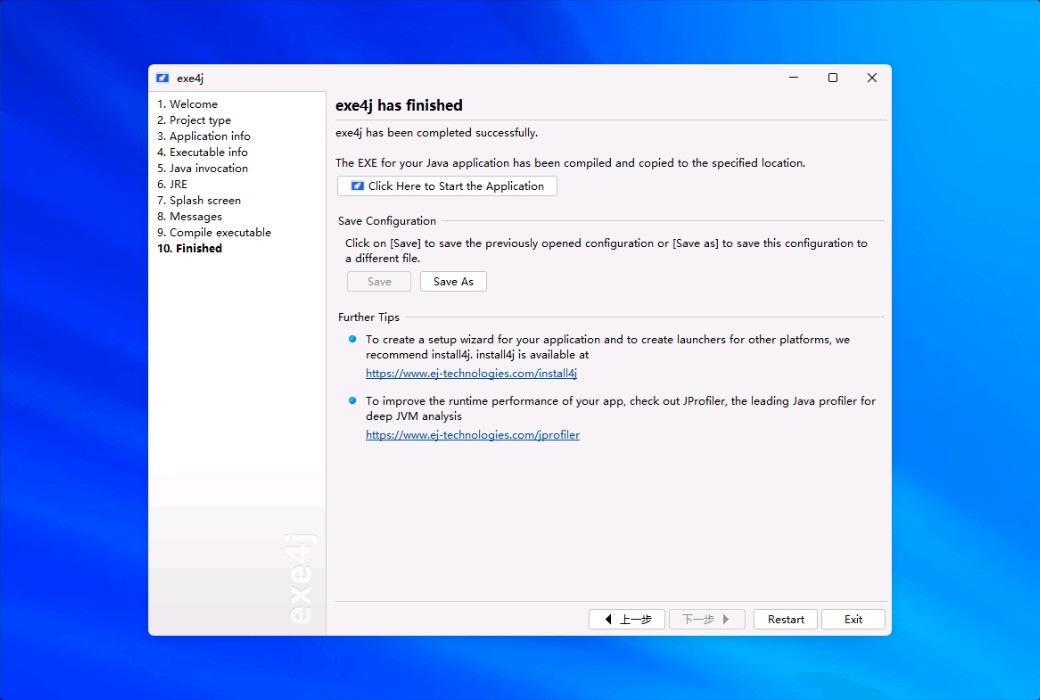Click the 'exe4j has finished' heading
Image resolution: width=1040 pixels, height=700 pixels.
click(x=399, y=105)
